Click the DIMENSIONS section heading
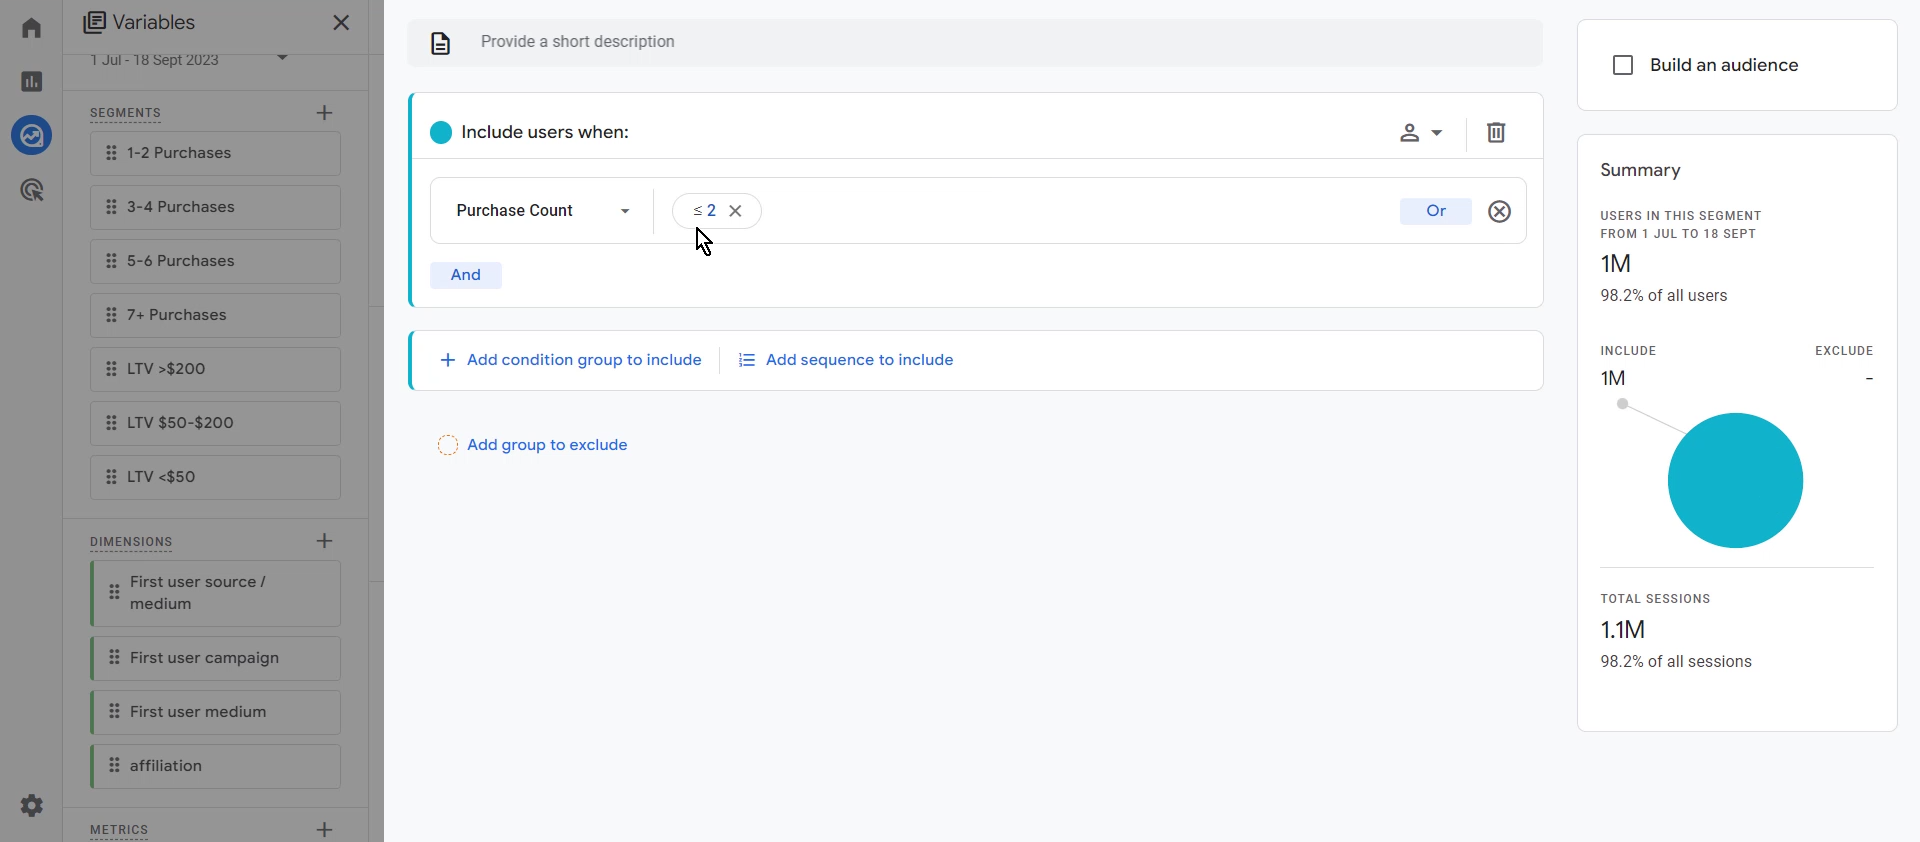The height and width of the screenshot is (842, 1920). tap(131, 542)
